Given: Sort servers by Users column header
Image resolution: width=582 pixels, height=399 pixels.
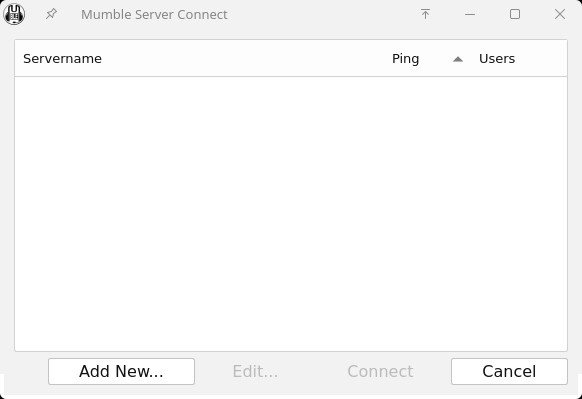Looking at the screenshot, I should coord(497,59).
